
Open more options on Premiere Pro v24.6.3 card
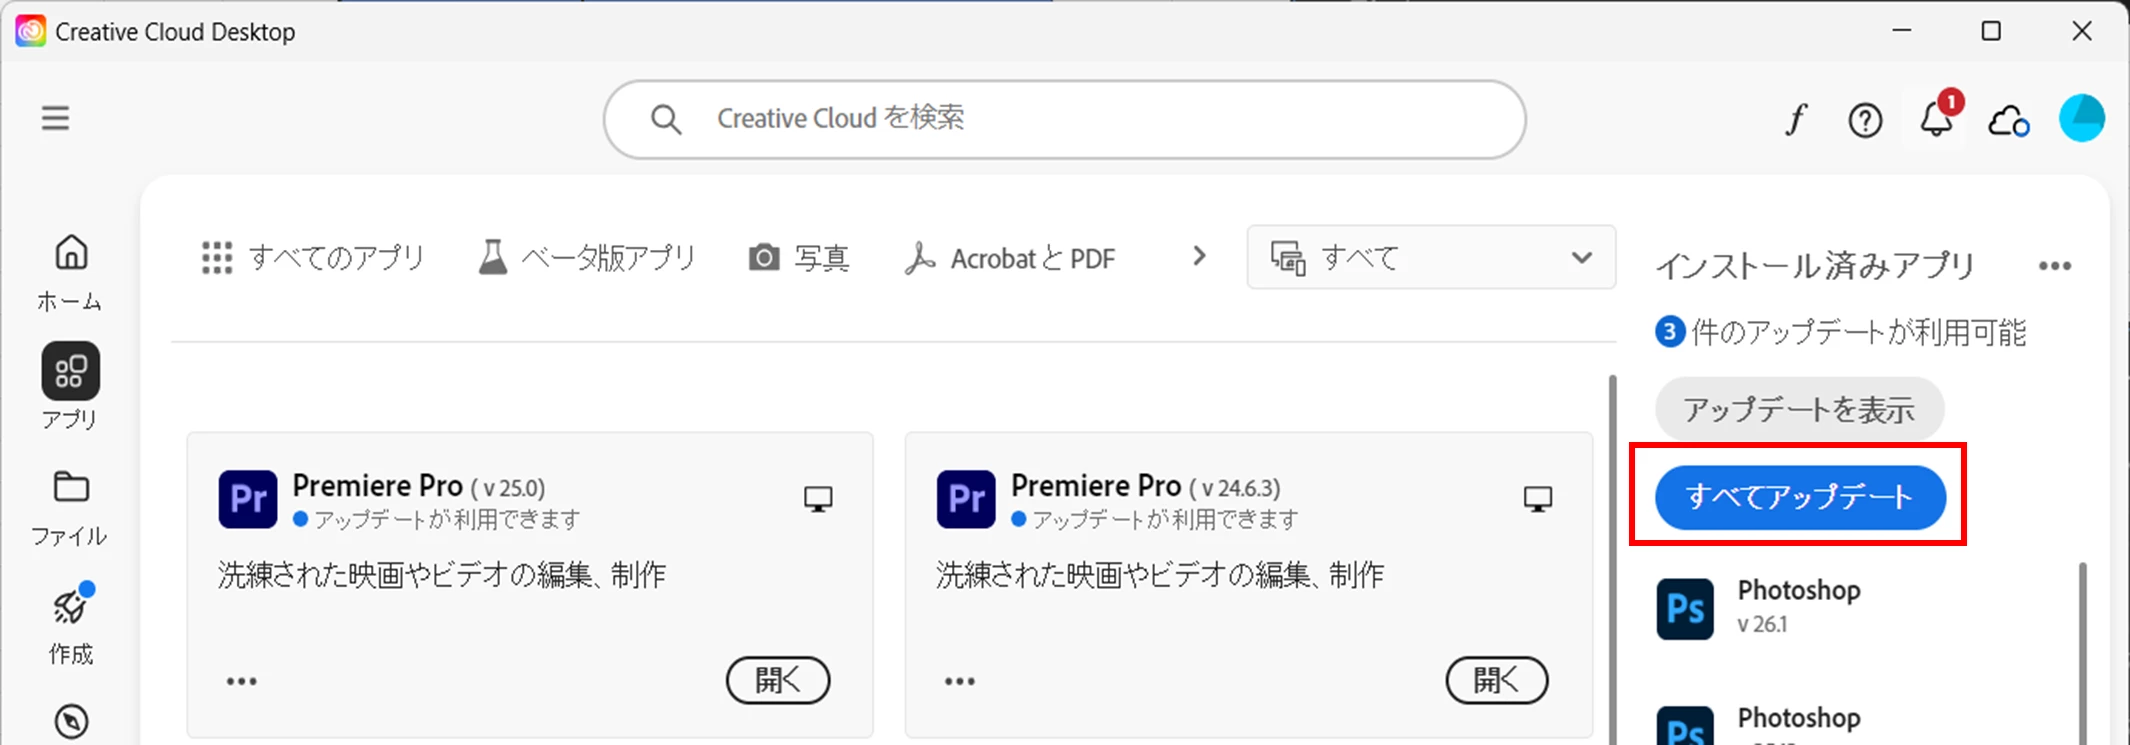tap(959, 681)
